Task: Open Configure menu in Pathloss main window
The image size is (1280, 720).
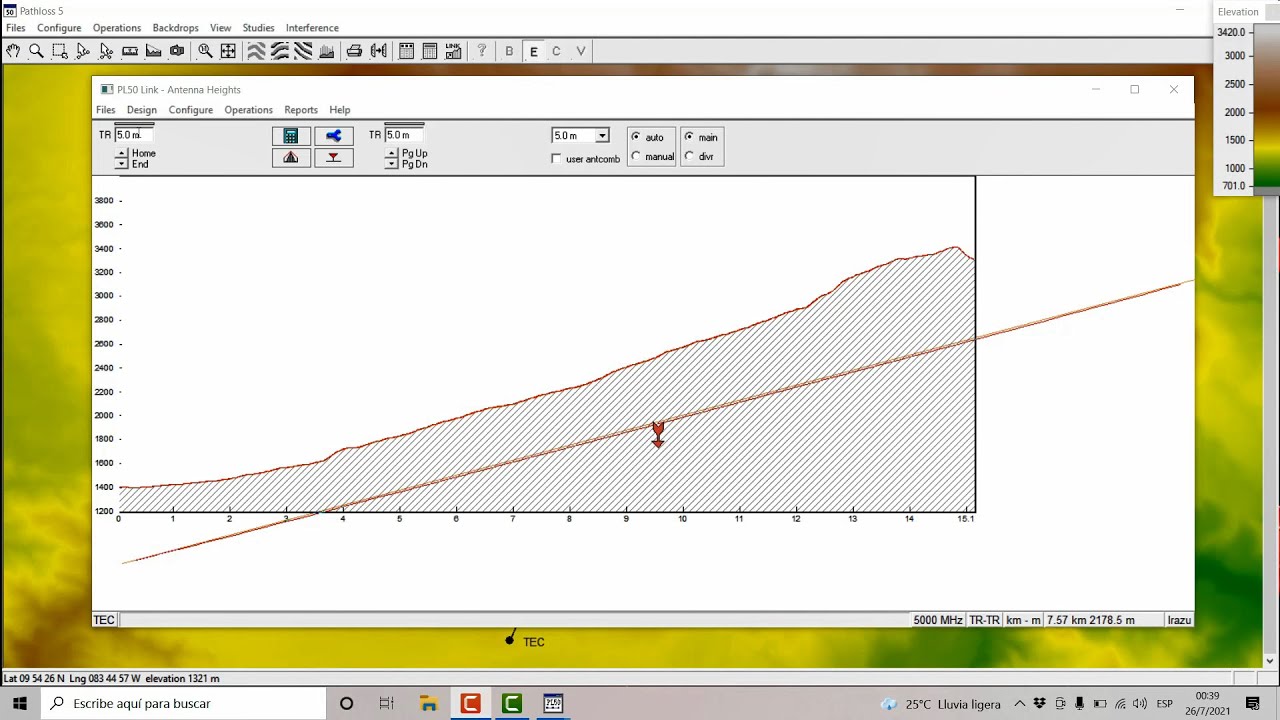Action: point(59,28)
